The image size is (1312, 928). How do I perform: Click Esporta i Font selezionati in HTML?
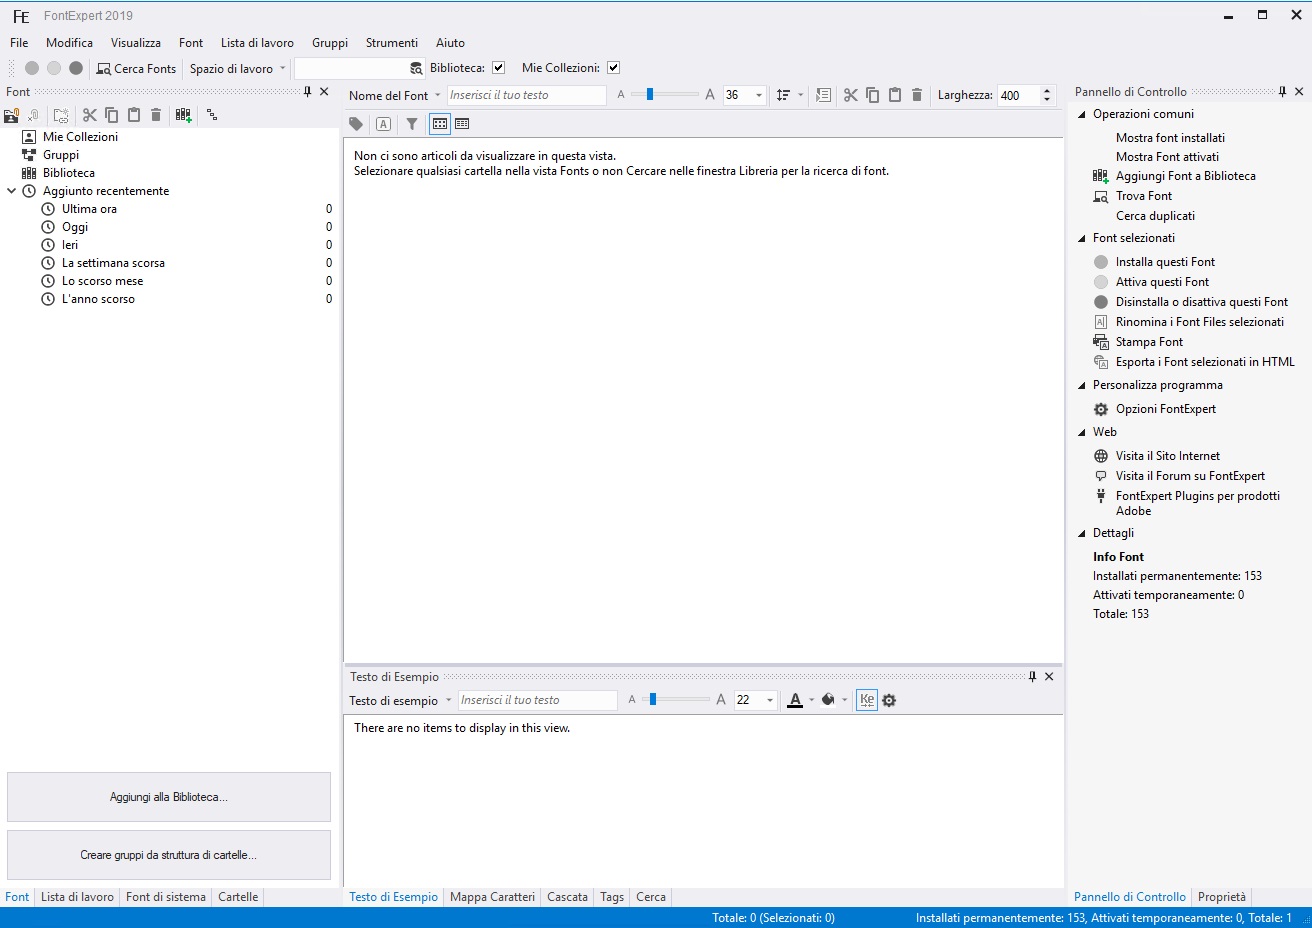tap(1205, 362)
